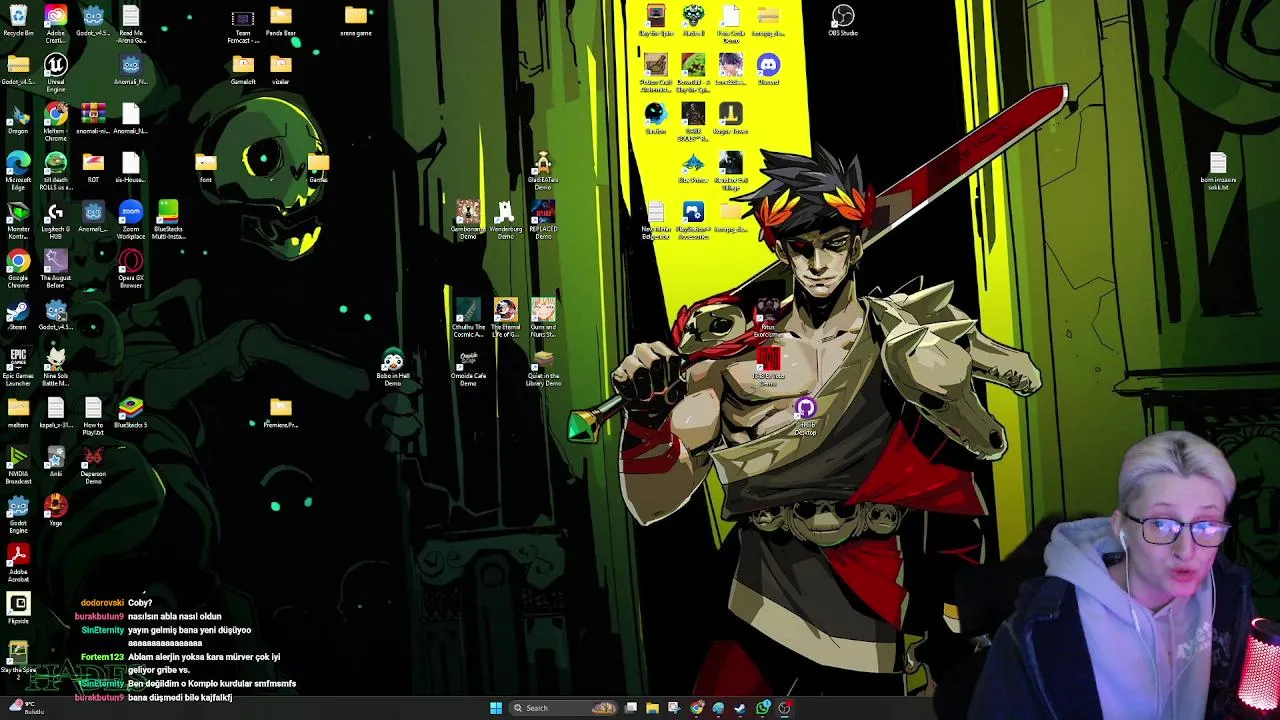Open the Dragon desktop shortcut
Screen dimensions: 1280x720
(18, 118)
